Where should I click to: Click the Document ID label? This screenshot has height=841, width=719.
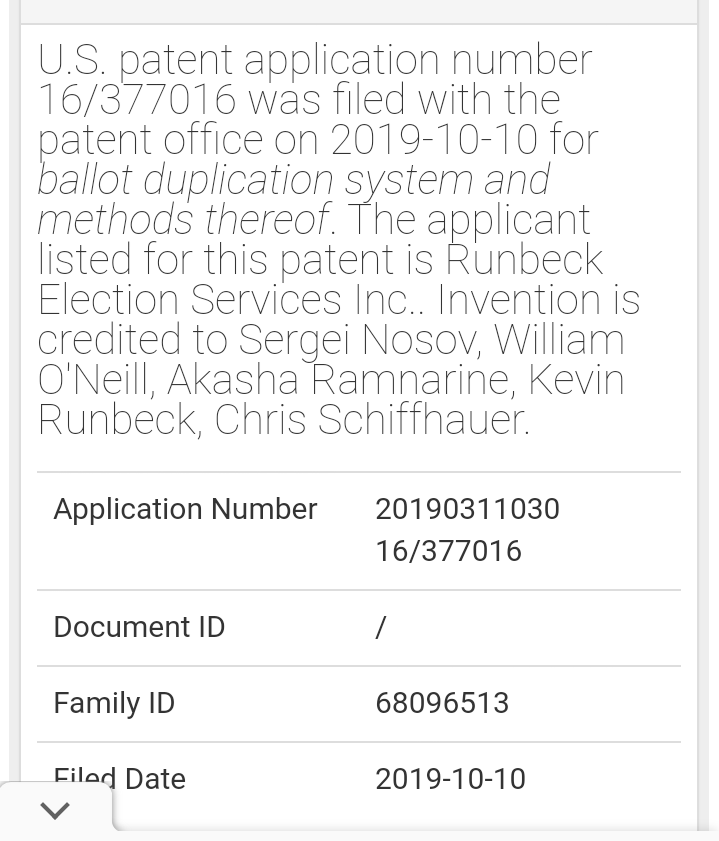tap(139, 627)
